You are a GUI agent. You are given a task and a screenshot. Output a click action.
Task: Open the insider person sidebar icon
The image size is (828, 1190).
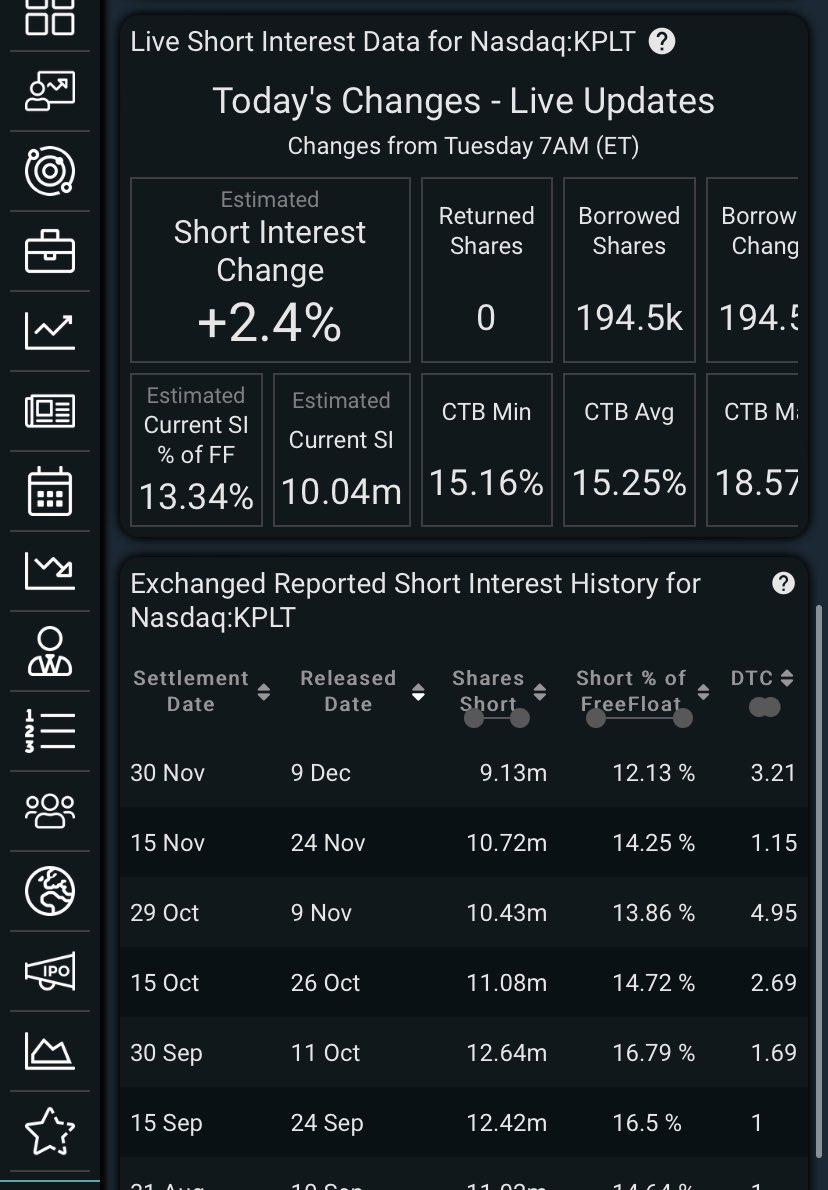pos(50,651)
